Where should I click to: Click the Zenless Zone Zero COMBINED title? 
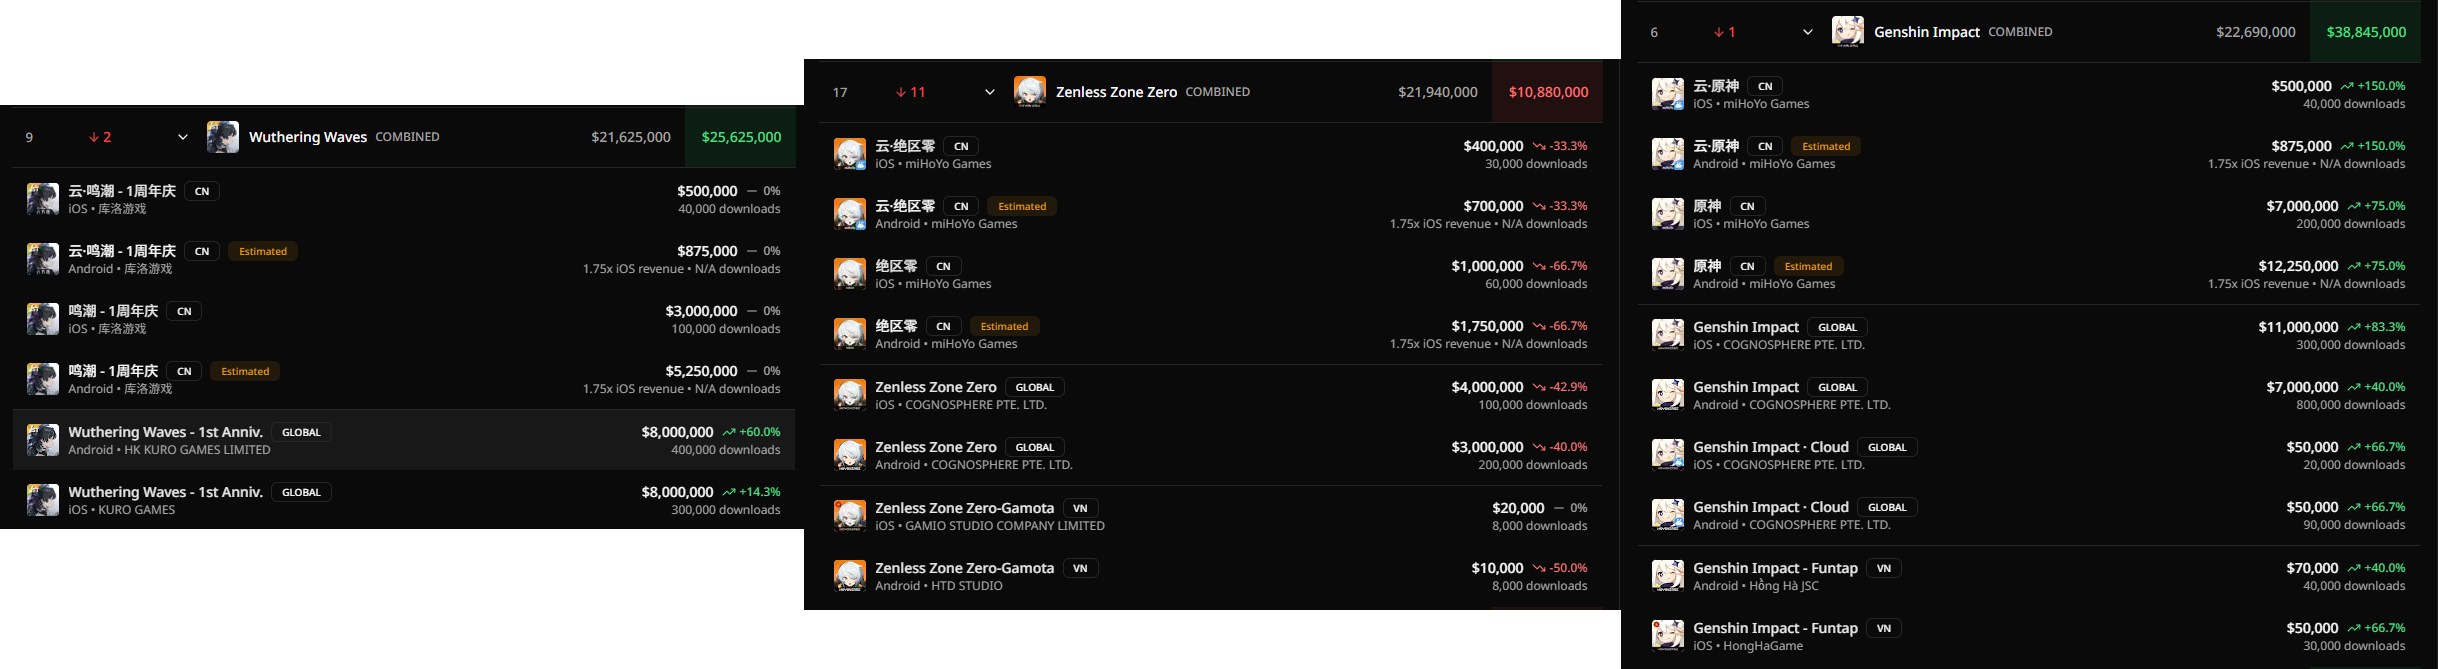click(1116, 92)
